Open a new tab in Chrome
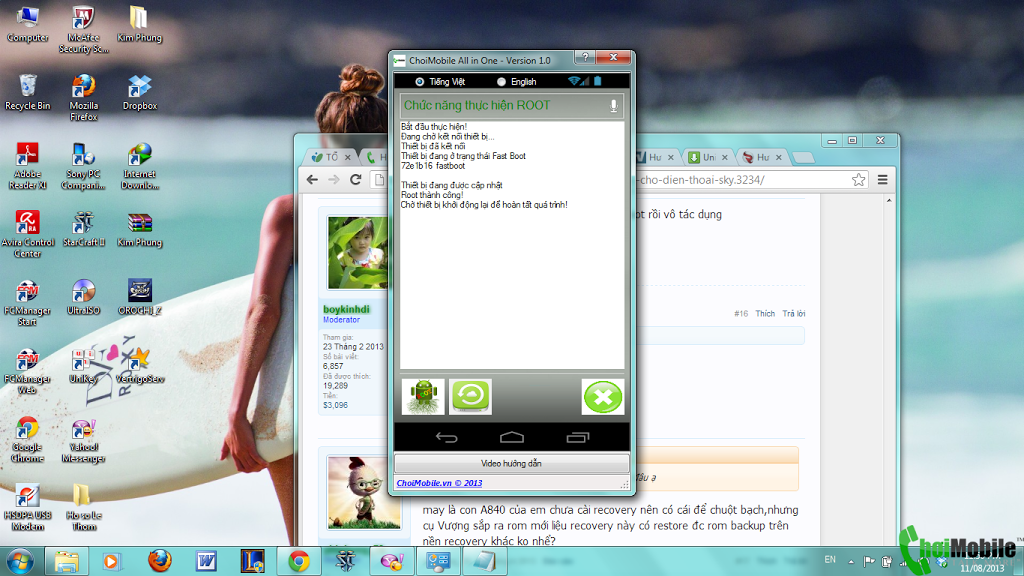This screenshot has height=576, width=1024. (x=803, y=157)
